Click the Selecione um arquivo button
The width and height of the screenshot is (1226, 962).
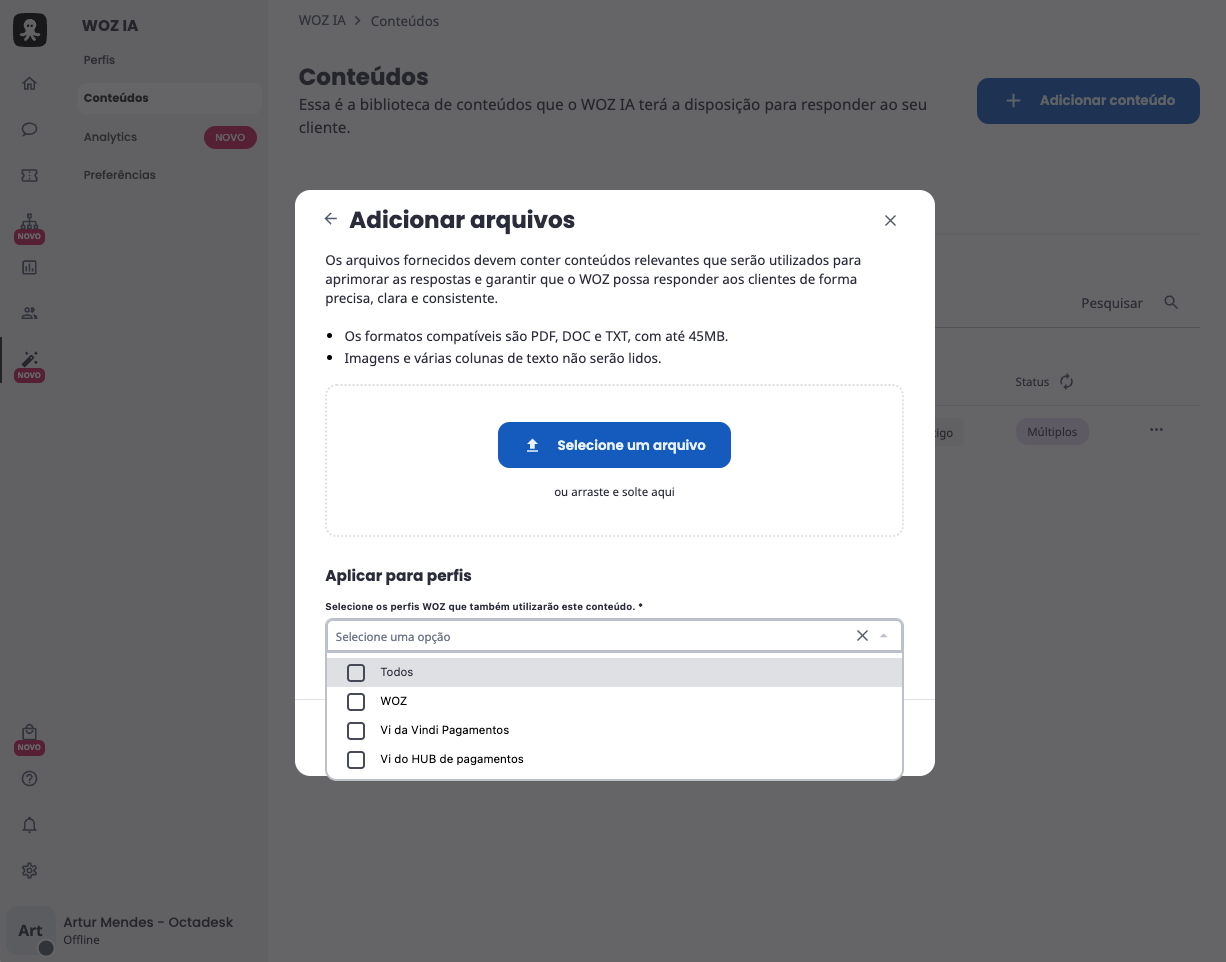pos(614,445)
